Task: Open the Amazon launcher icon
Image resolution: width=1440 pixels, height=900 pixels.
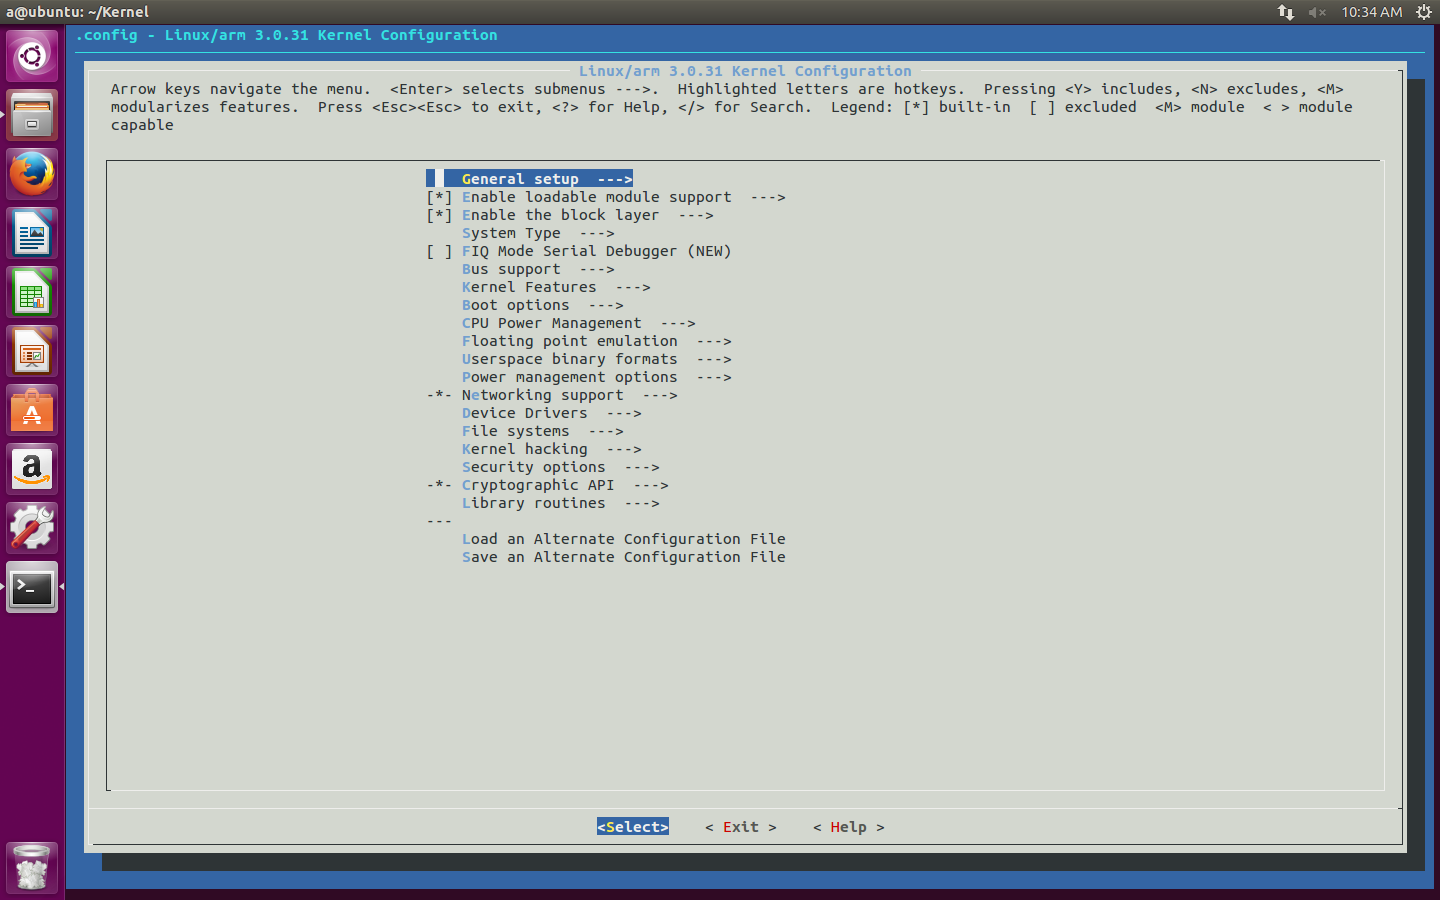Action: coord(32,469)
